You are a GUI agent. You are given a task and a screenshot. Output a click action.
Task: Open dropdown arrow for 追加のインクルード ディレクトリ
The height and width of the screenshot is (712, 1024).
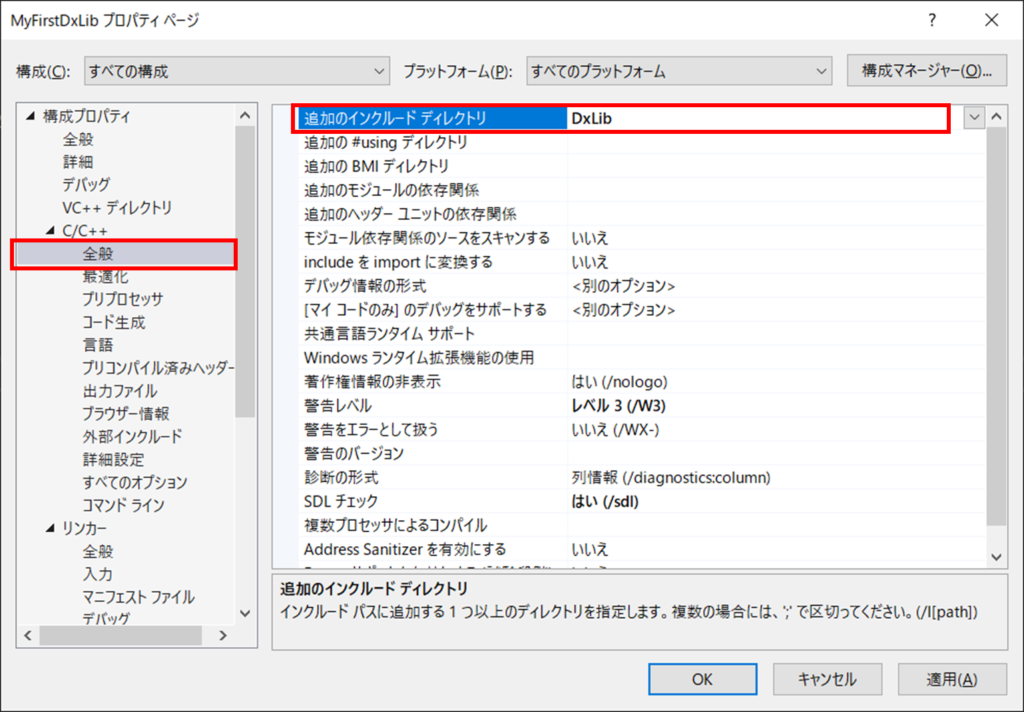[x=974, y=118]
